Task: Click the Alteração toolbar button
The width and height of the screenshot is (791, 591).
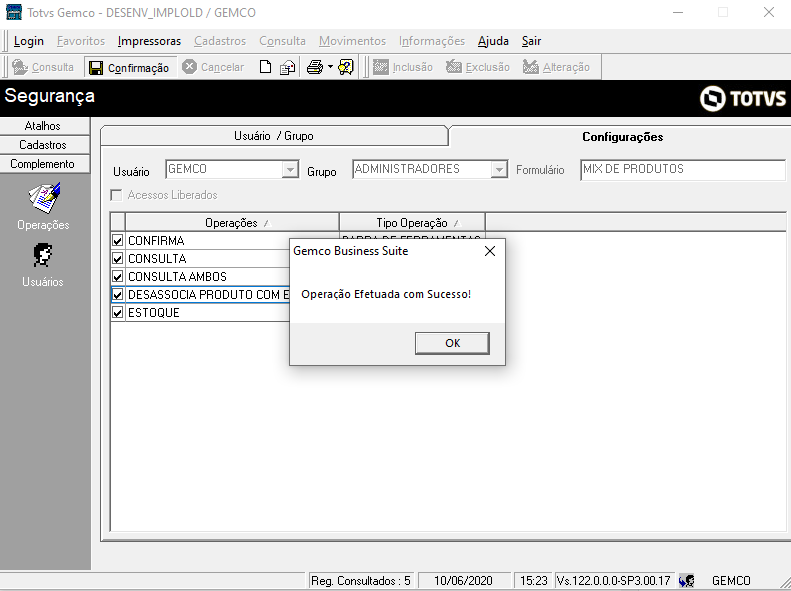Action: (x=556, y=67)
